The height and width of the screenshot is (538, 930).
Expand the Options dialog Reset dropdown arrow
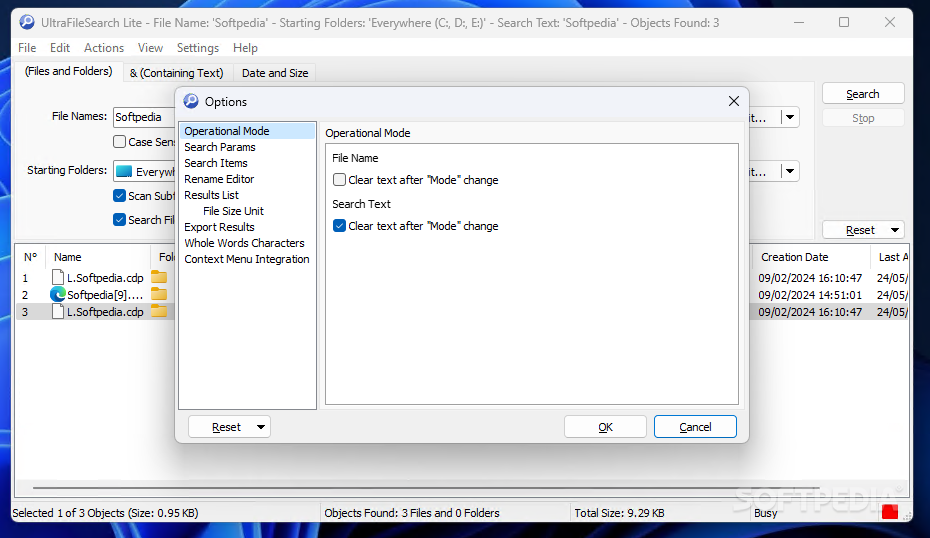pyautogui.click(x=260, y=427)
